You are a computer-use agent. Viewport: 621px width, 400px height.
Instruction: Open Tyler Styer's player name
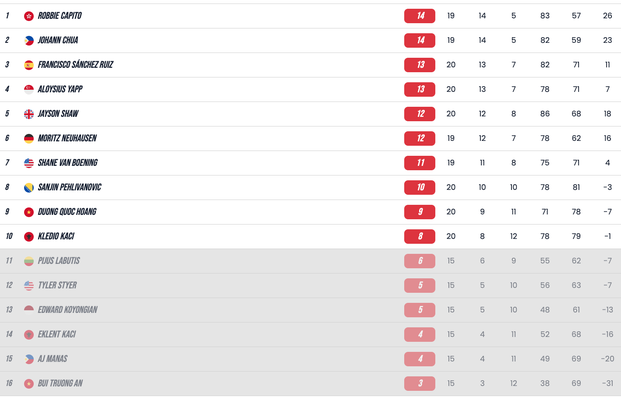click(57, 286)
